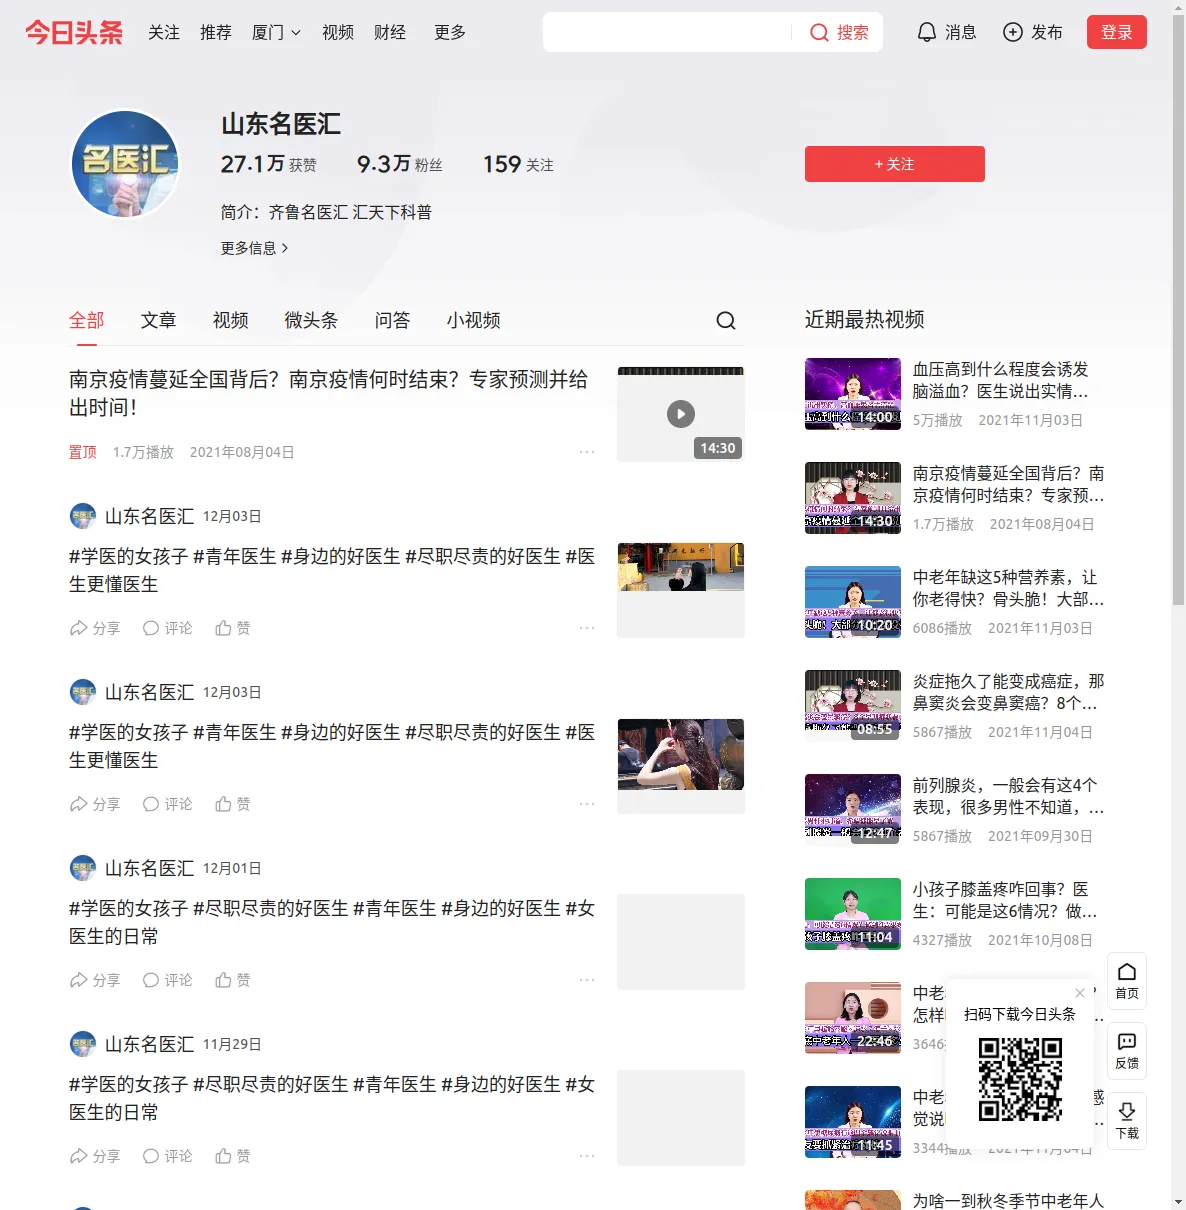This screenshot has height=1210, width=1186.
Task: Click 评论 on the 11月29日 post
Action: 167,1156
